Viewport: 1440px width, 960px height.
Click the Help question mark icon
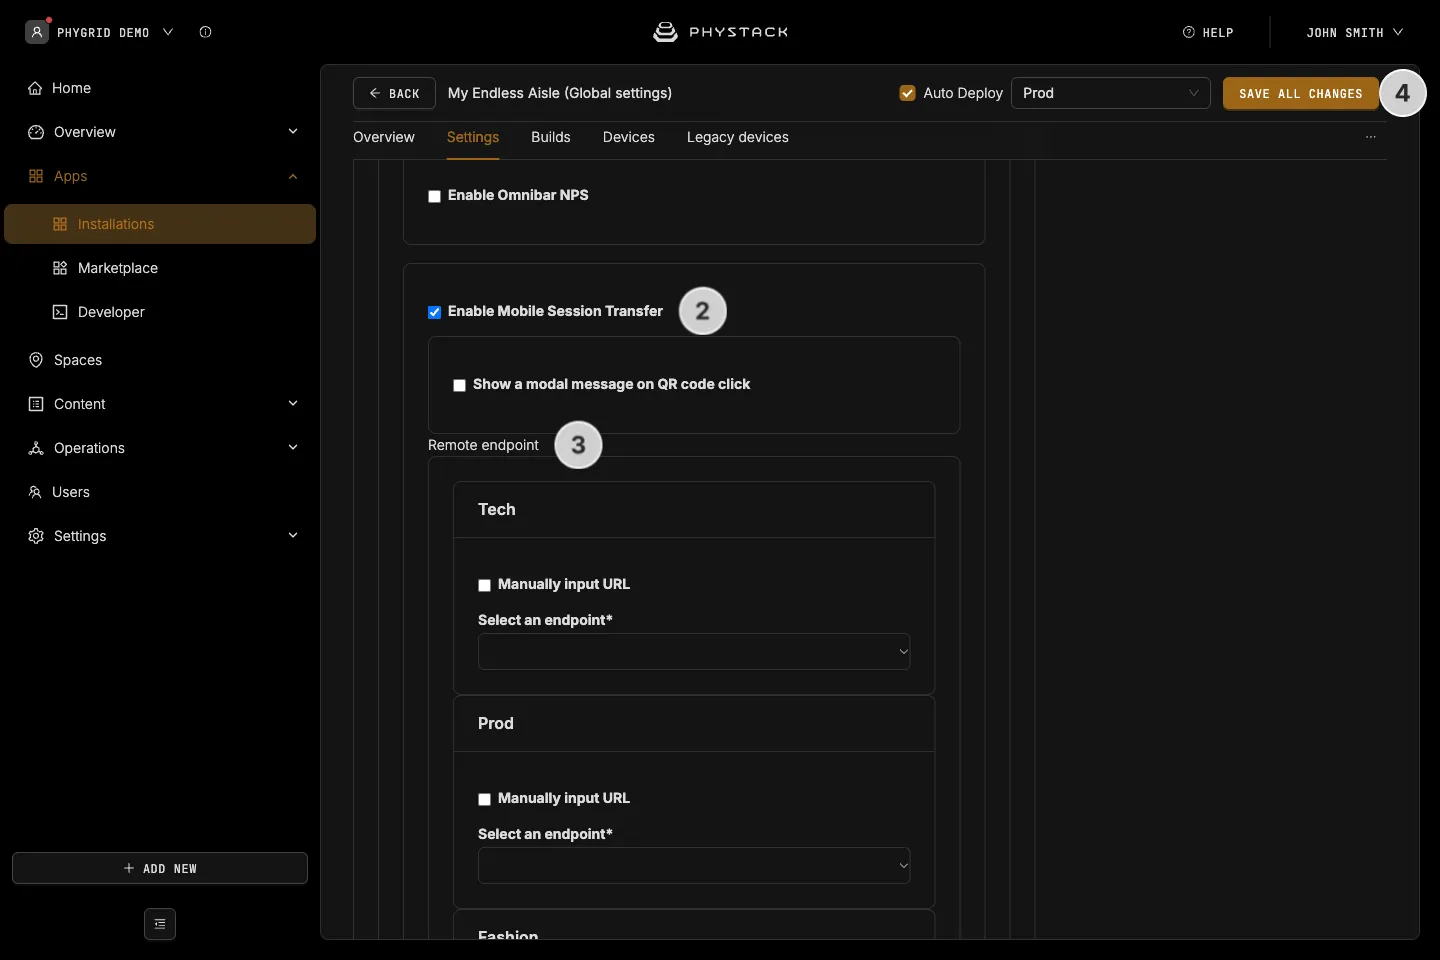pyautogui.click(x=1189, y=32)
